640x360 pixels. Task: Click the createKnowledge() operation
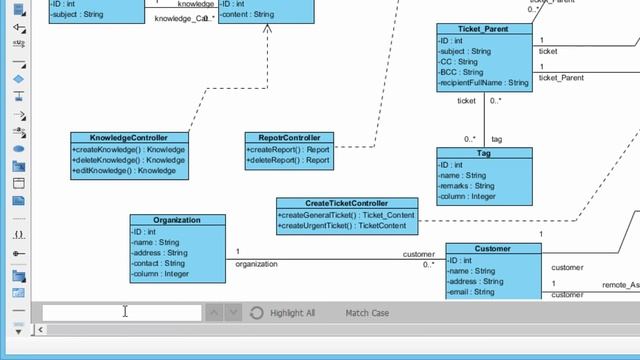[x=129, y=150]
